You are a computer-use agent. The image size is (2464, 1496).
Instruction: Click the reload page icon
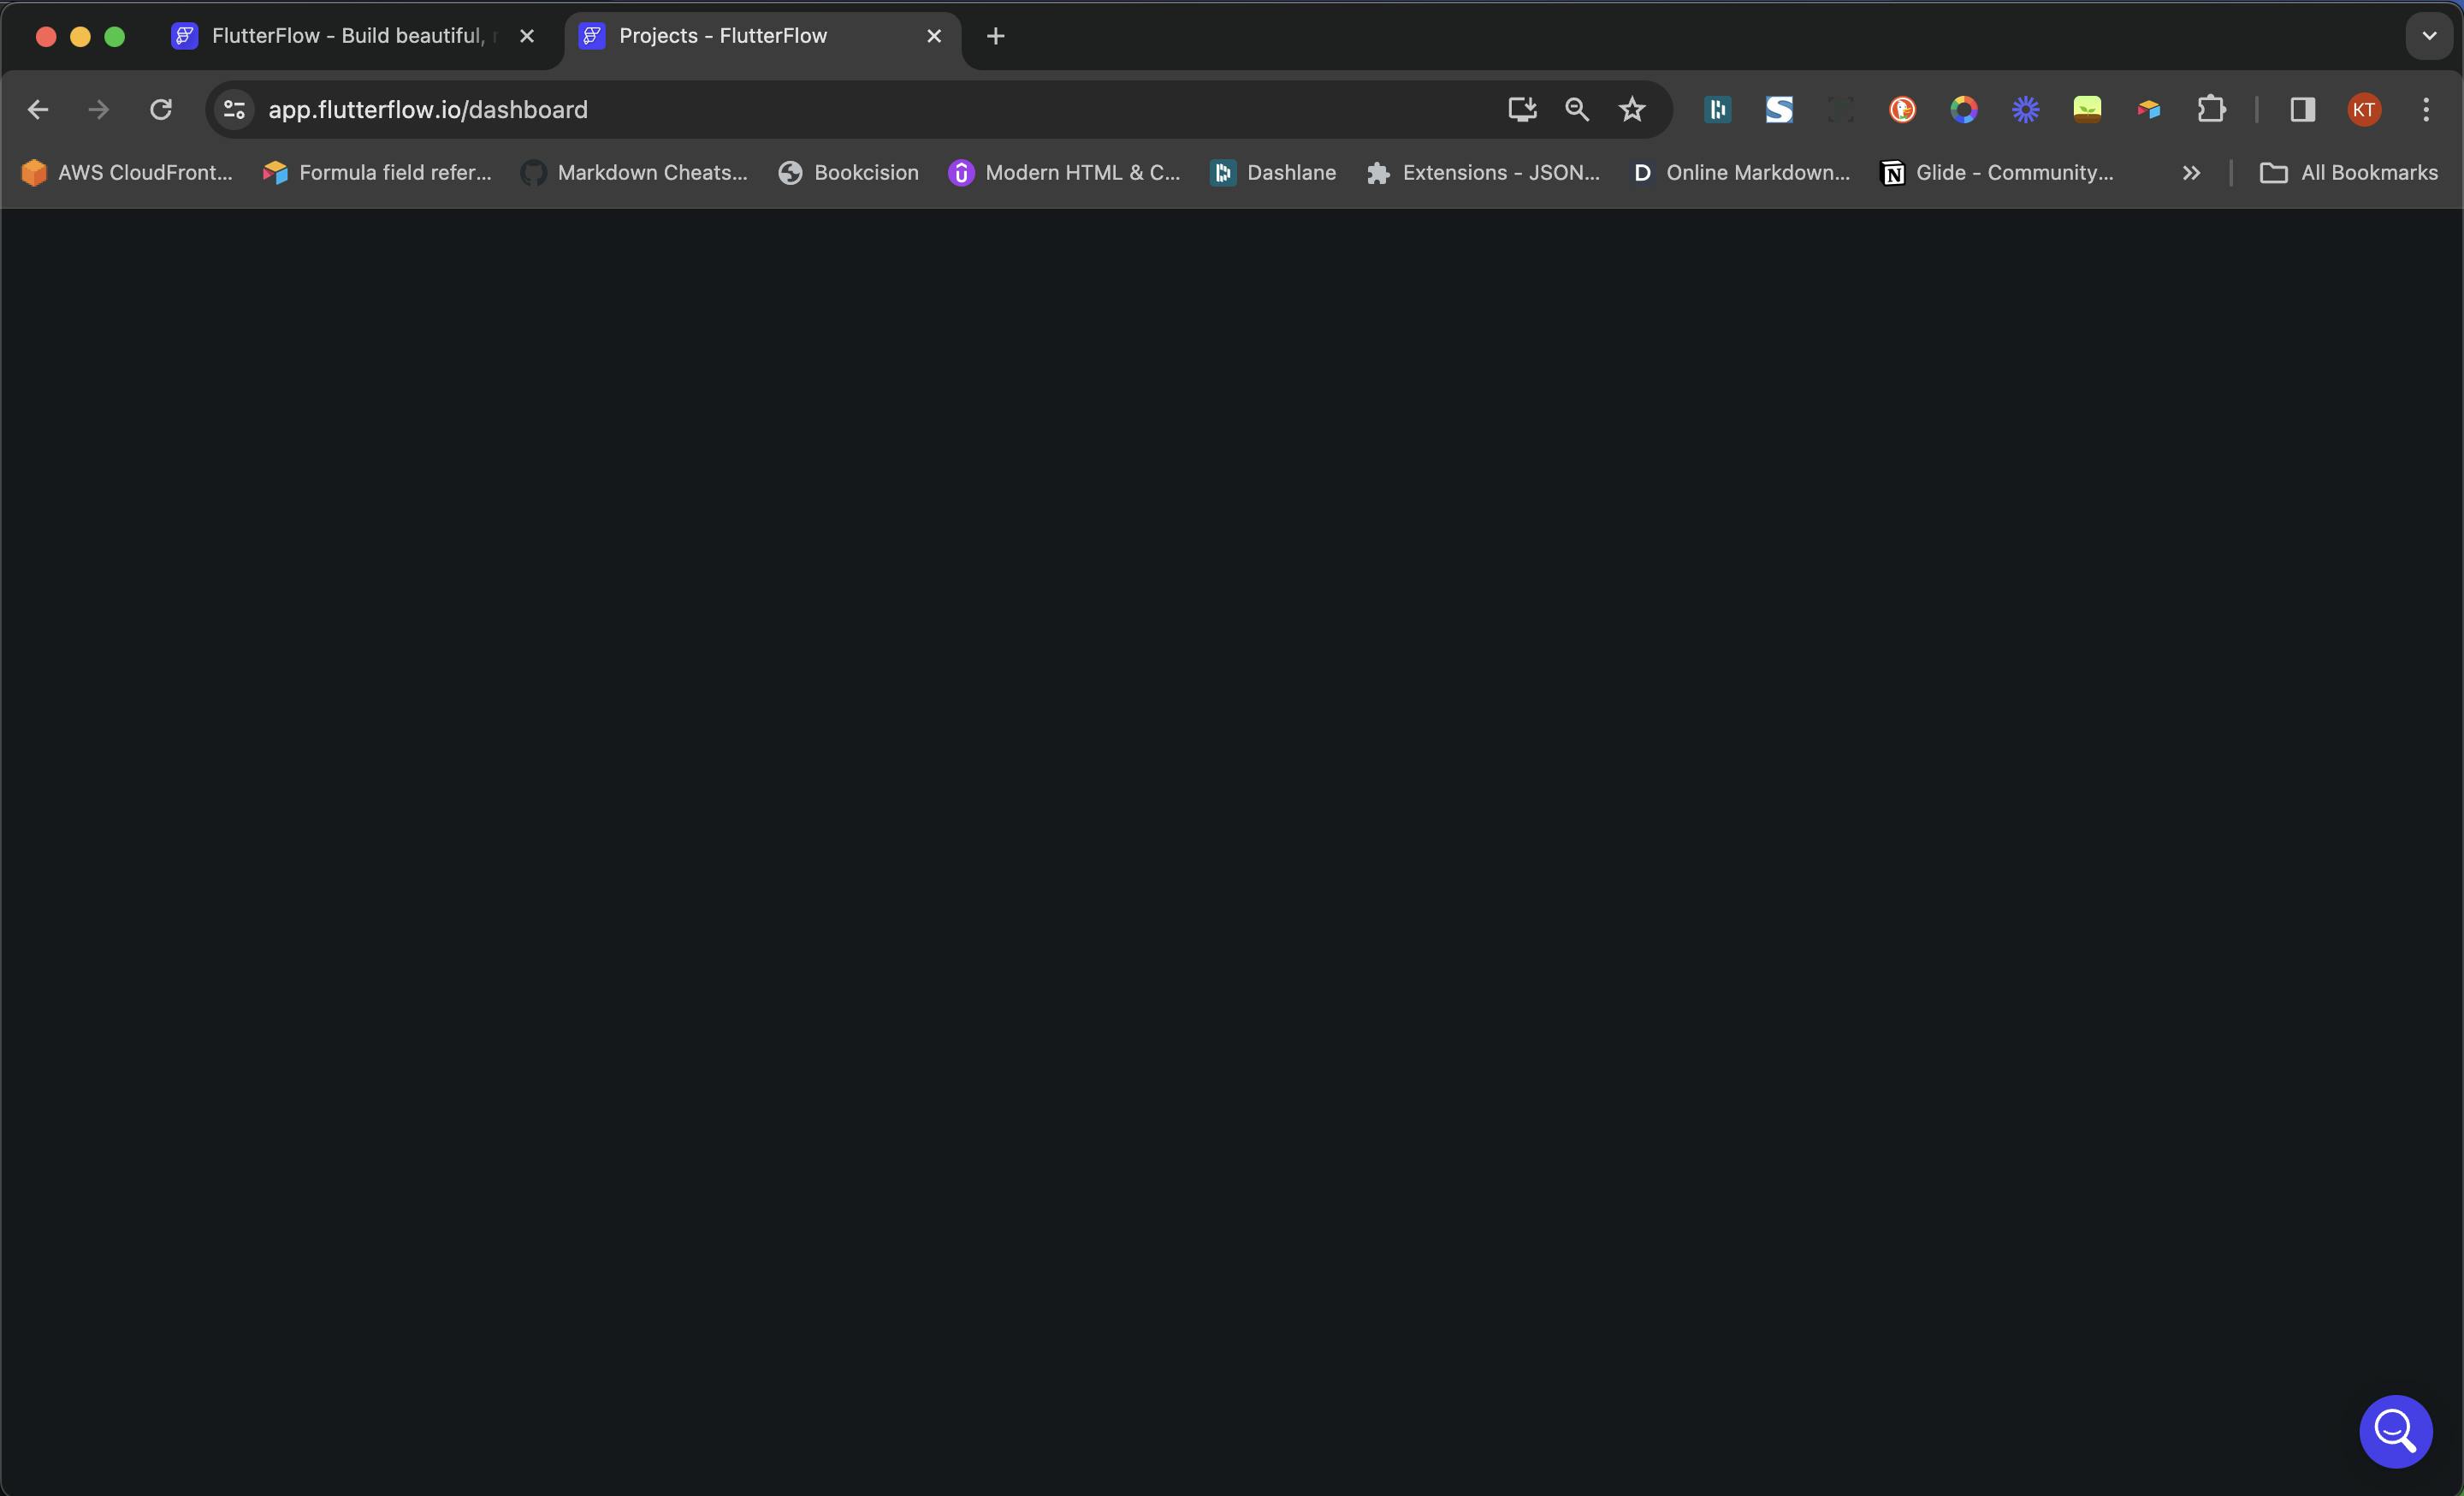(161, 109)
